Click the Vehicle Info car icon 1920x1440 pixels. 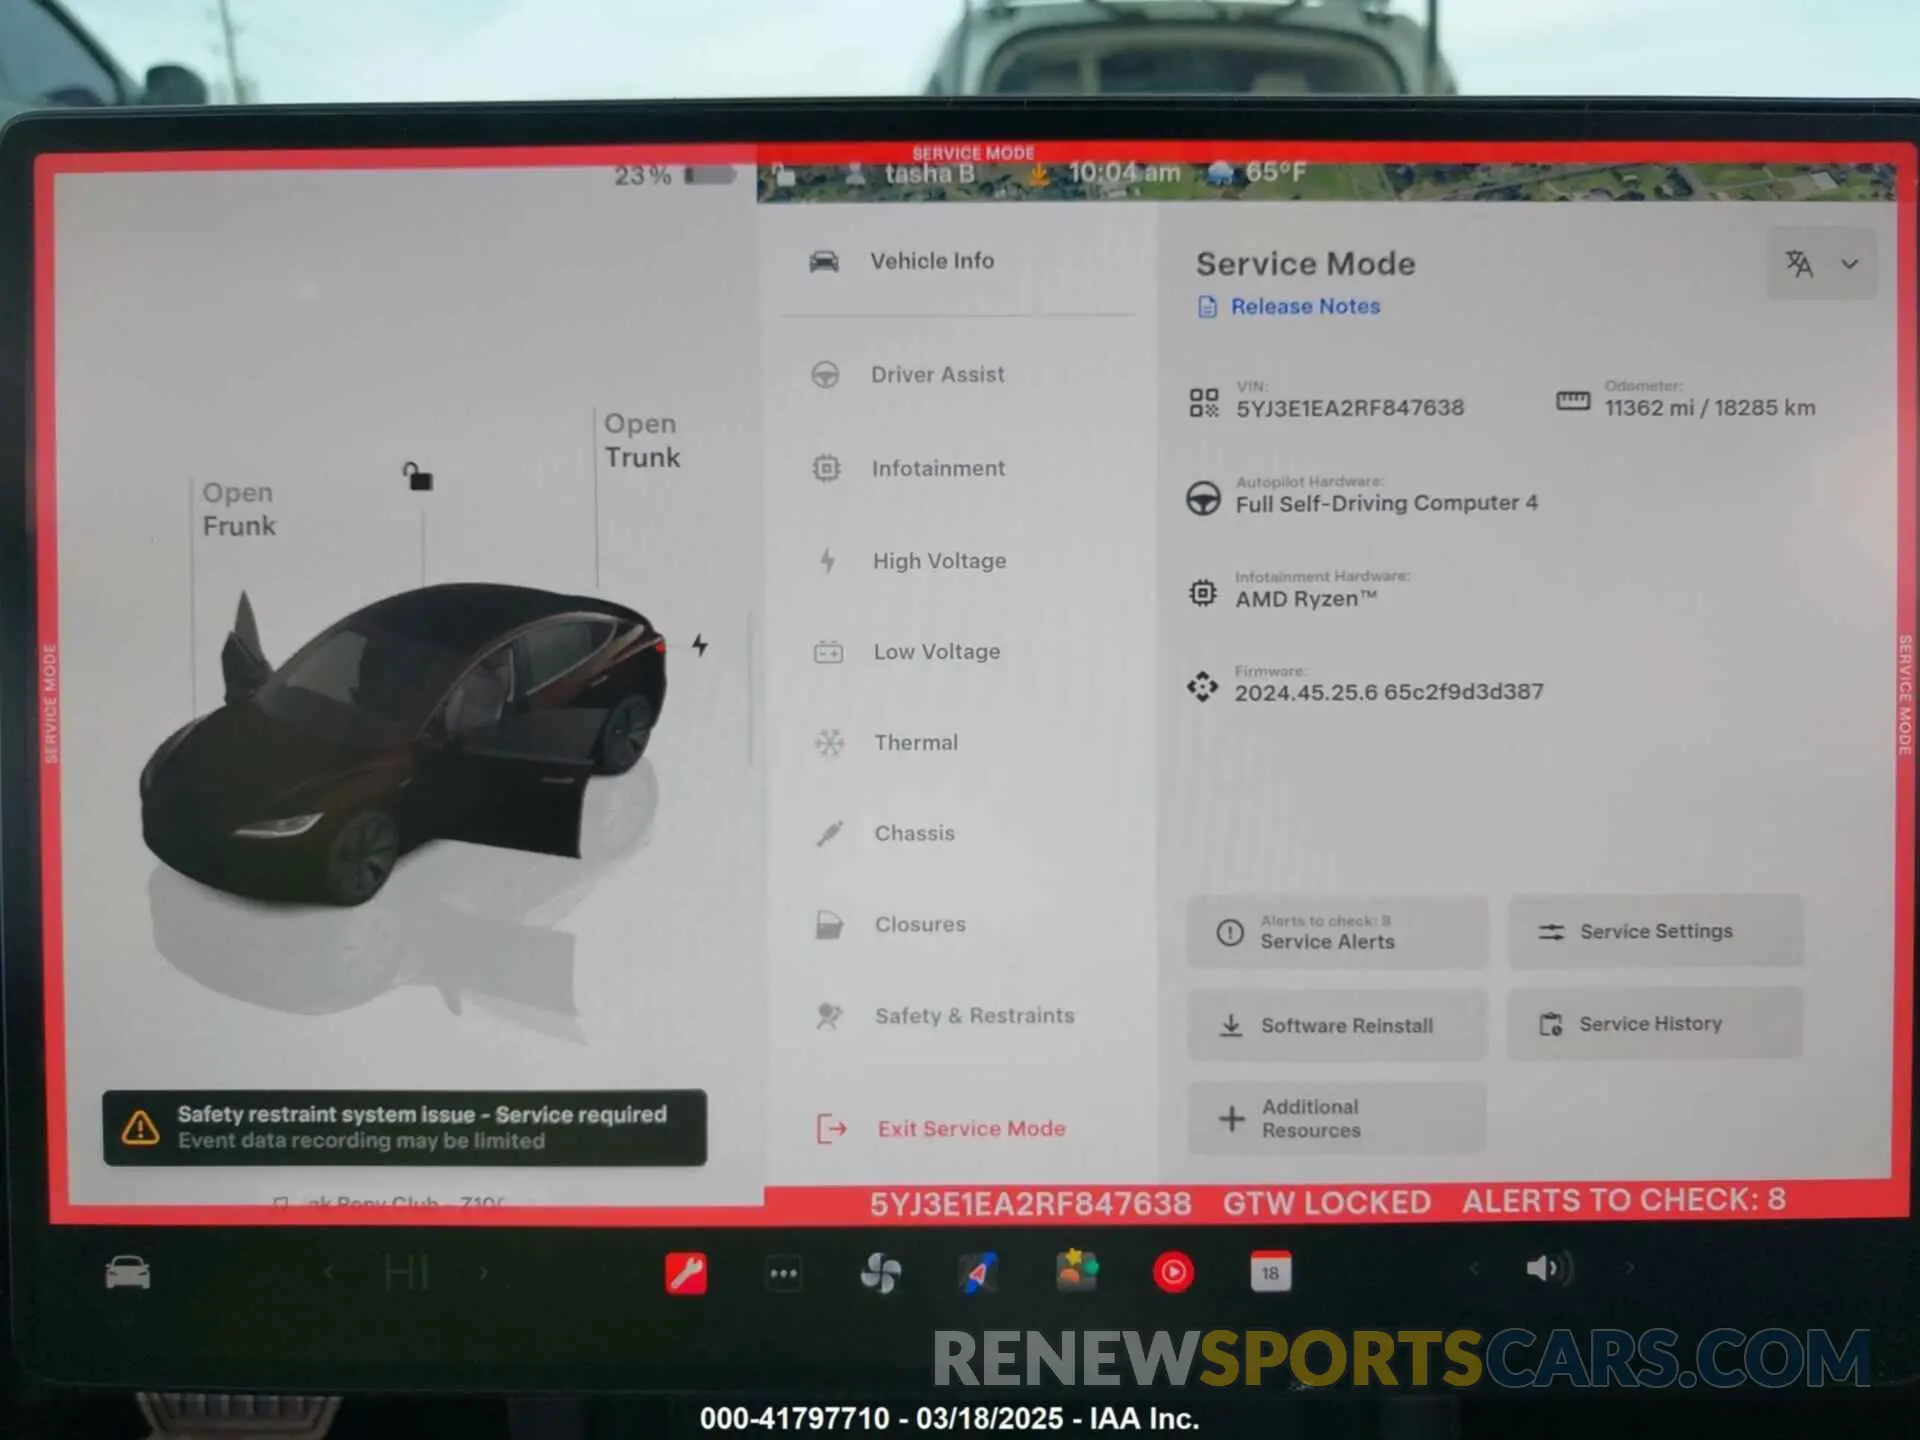coord(824,261)
